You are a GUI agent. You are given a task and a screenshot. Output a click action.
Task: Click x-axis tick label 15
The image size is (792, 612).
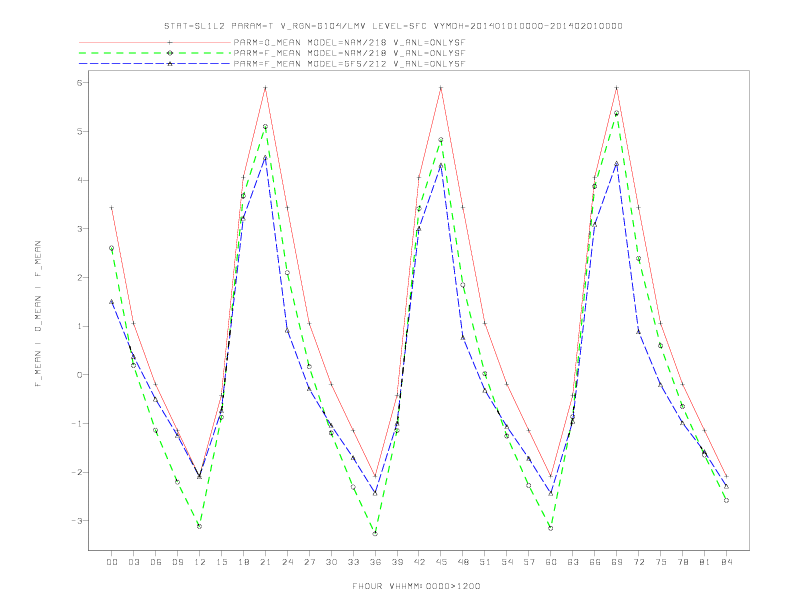click(221, 562)
